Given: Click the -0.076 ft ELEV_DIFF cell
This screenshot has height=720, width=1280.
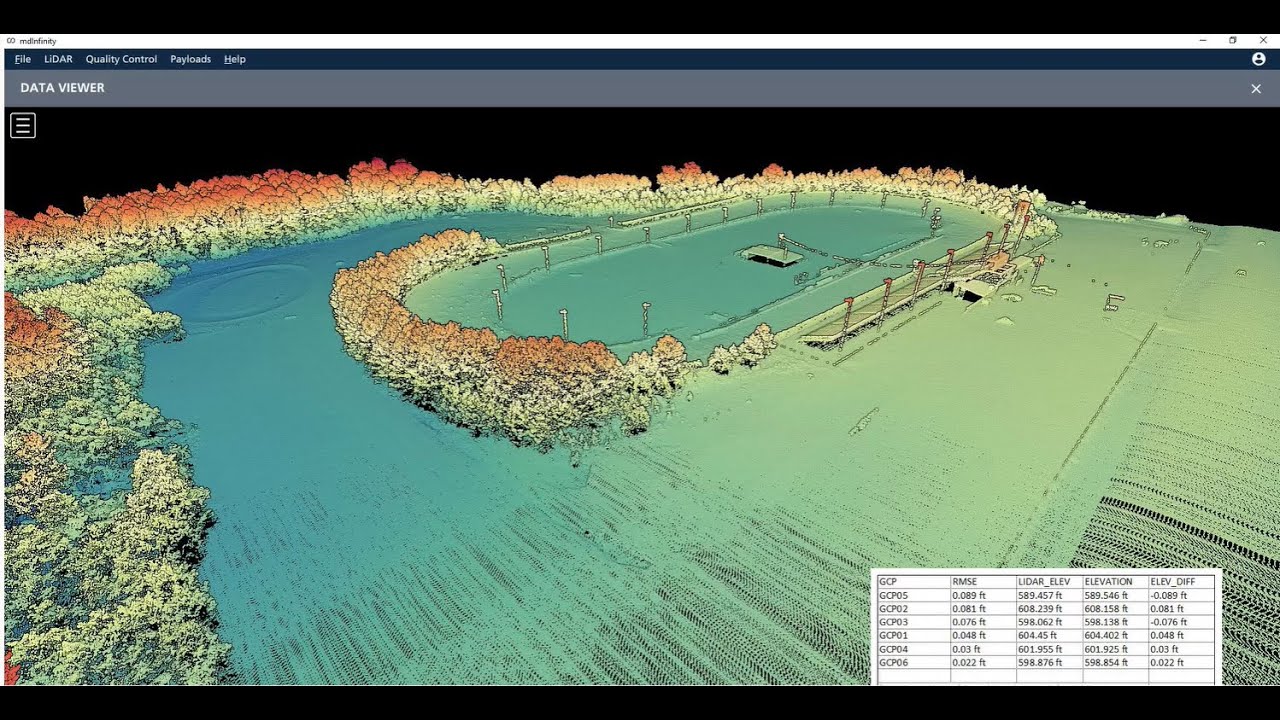Looking at the screenshot, I should (x=1181, y=622).
